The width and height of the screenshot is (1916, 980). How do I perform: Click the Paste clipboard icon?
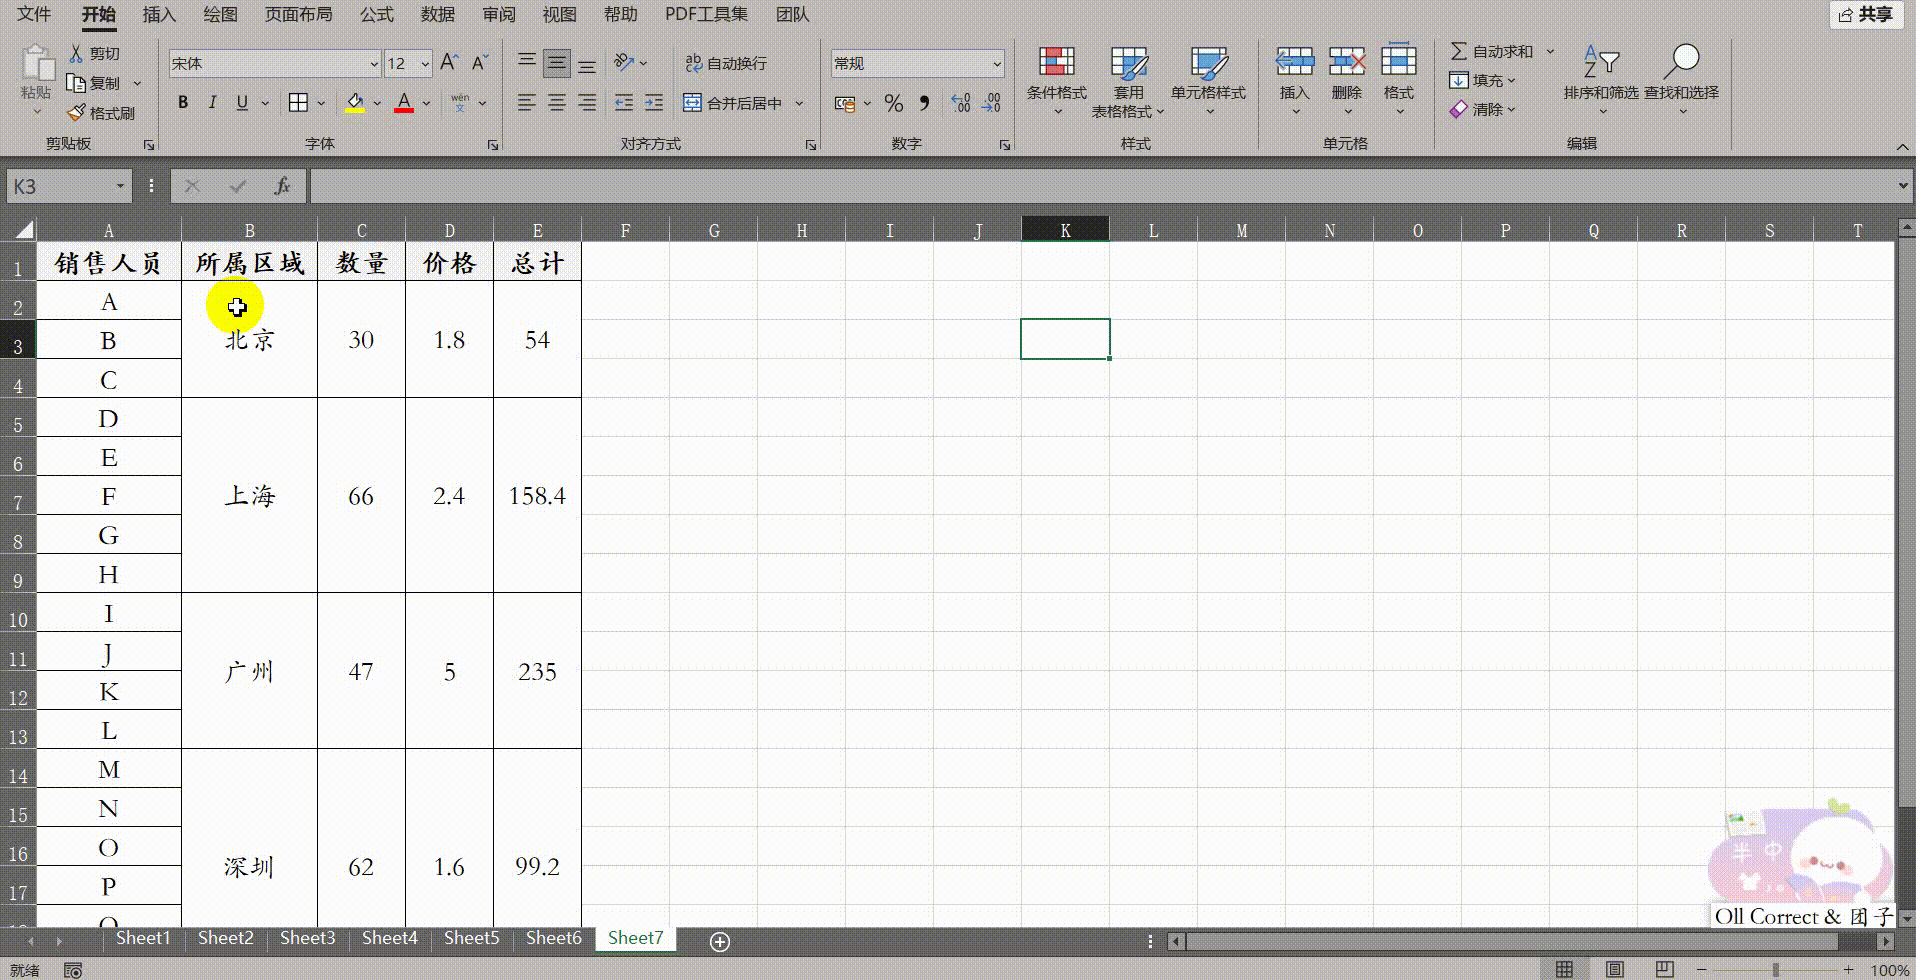pyautogui.click(x=37, y=63)
